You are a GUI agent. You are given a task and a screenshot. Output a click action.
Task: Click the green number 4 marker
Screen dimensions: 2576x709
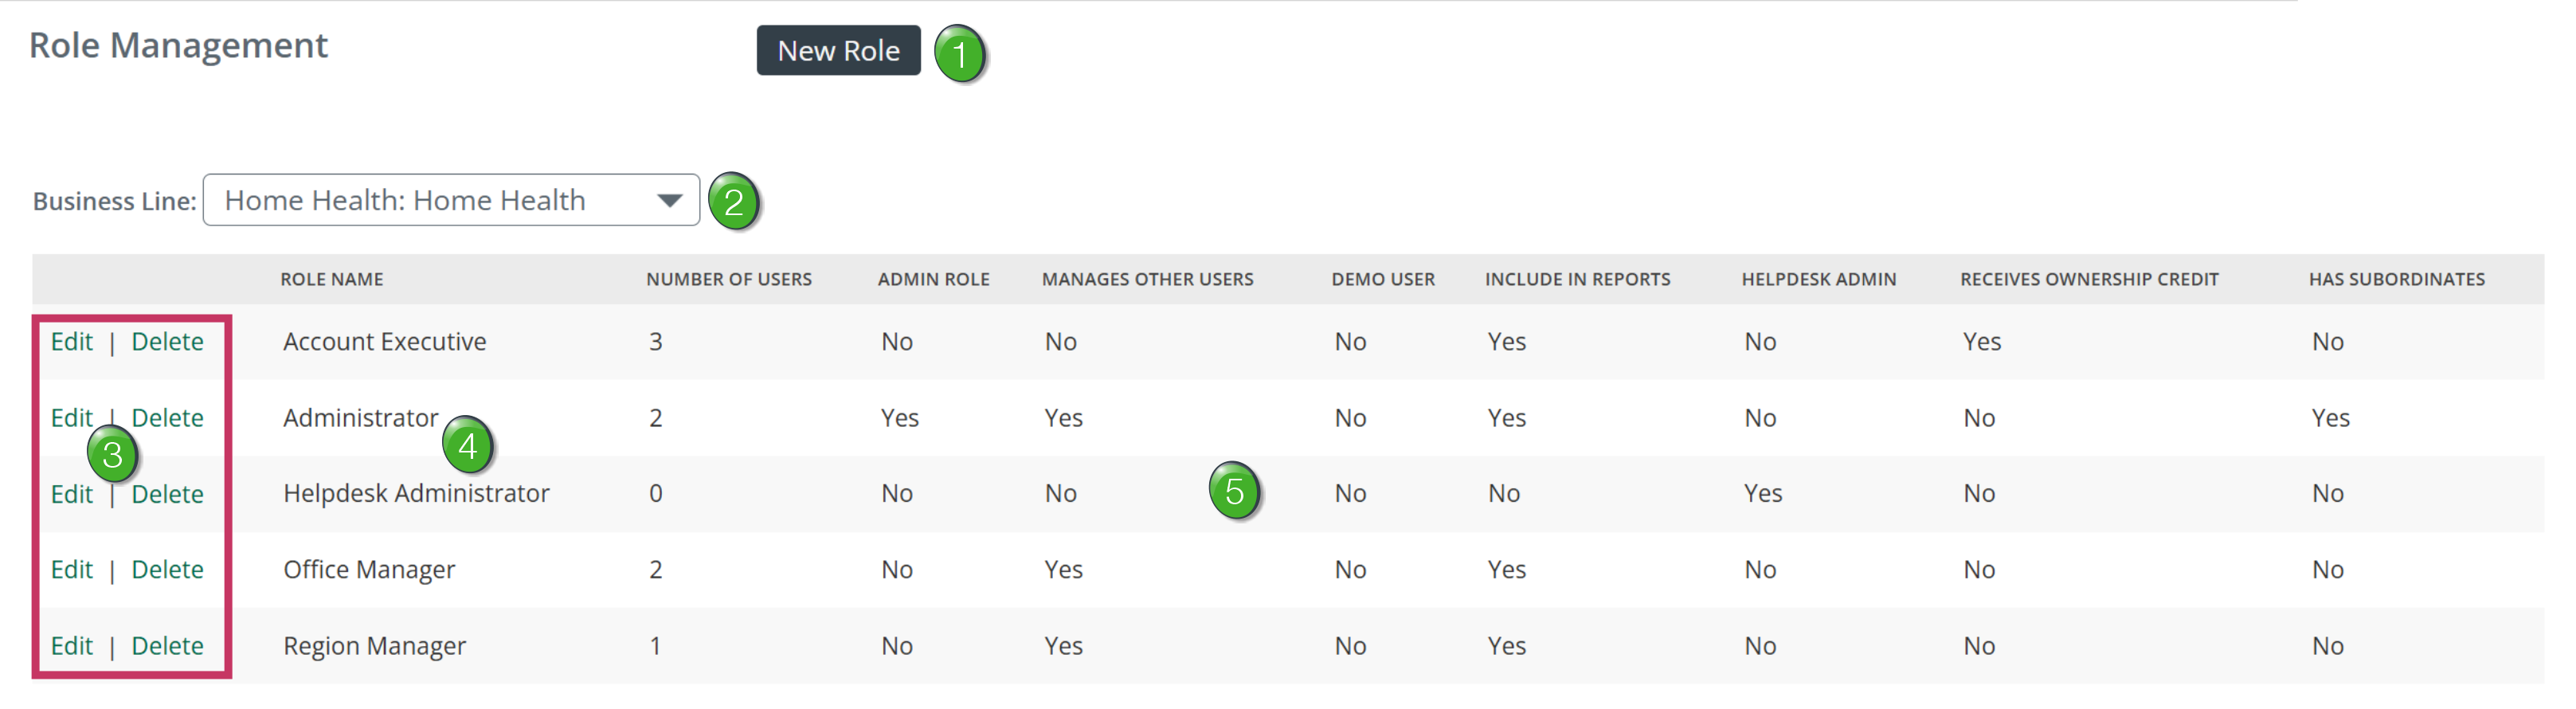point(468,445)
